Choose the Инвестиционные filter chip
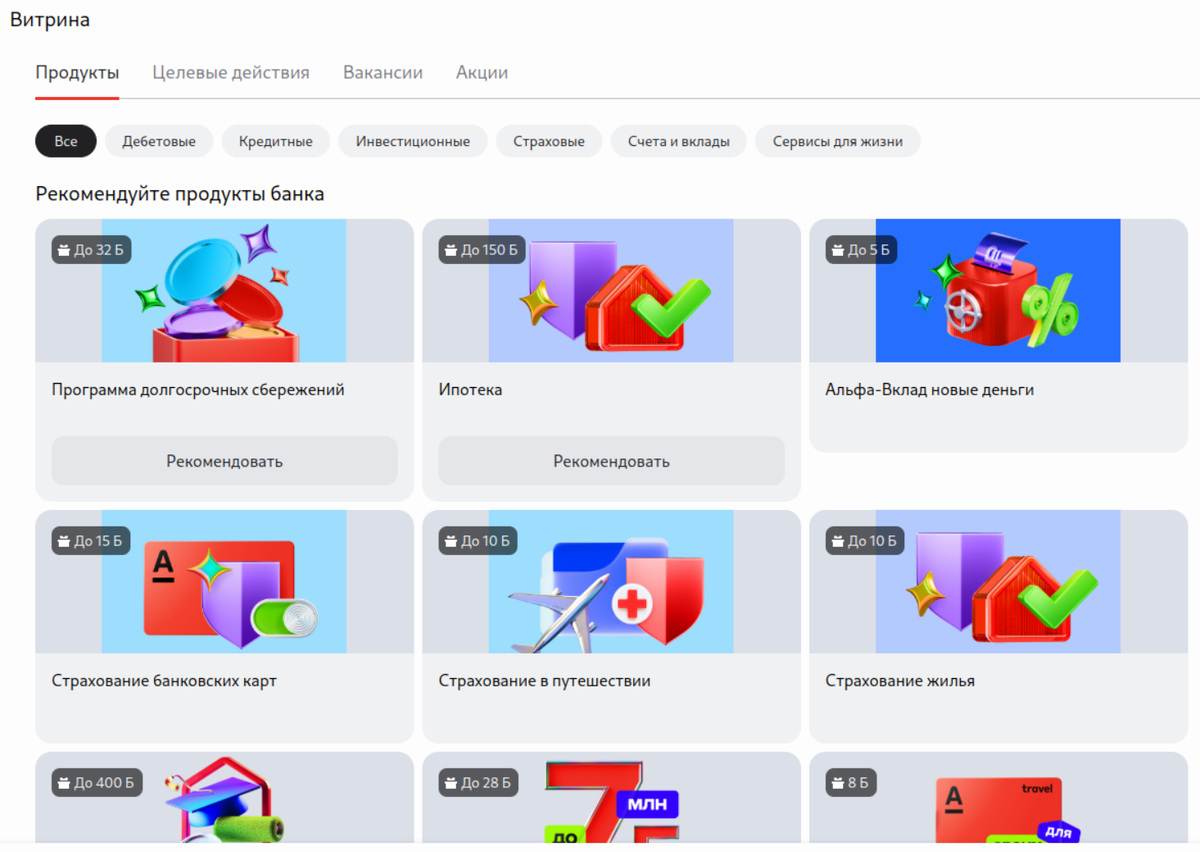The width and height of the screenshot is (1200, 852). (413, 141)
